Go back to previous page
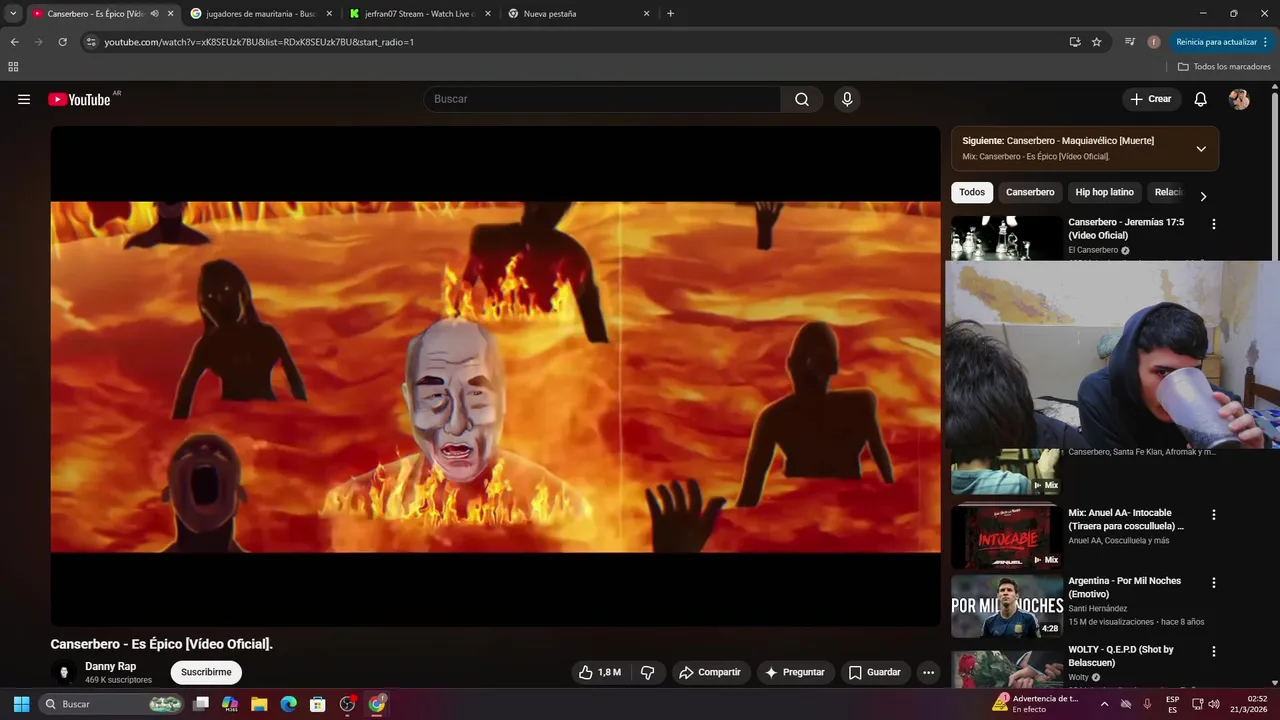 14,42
